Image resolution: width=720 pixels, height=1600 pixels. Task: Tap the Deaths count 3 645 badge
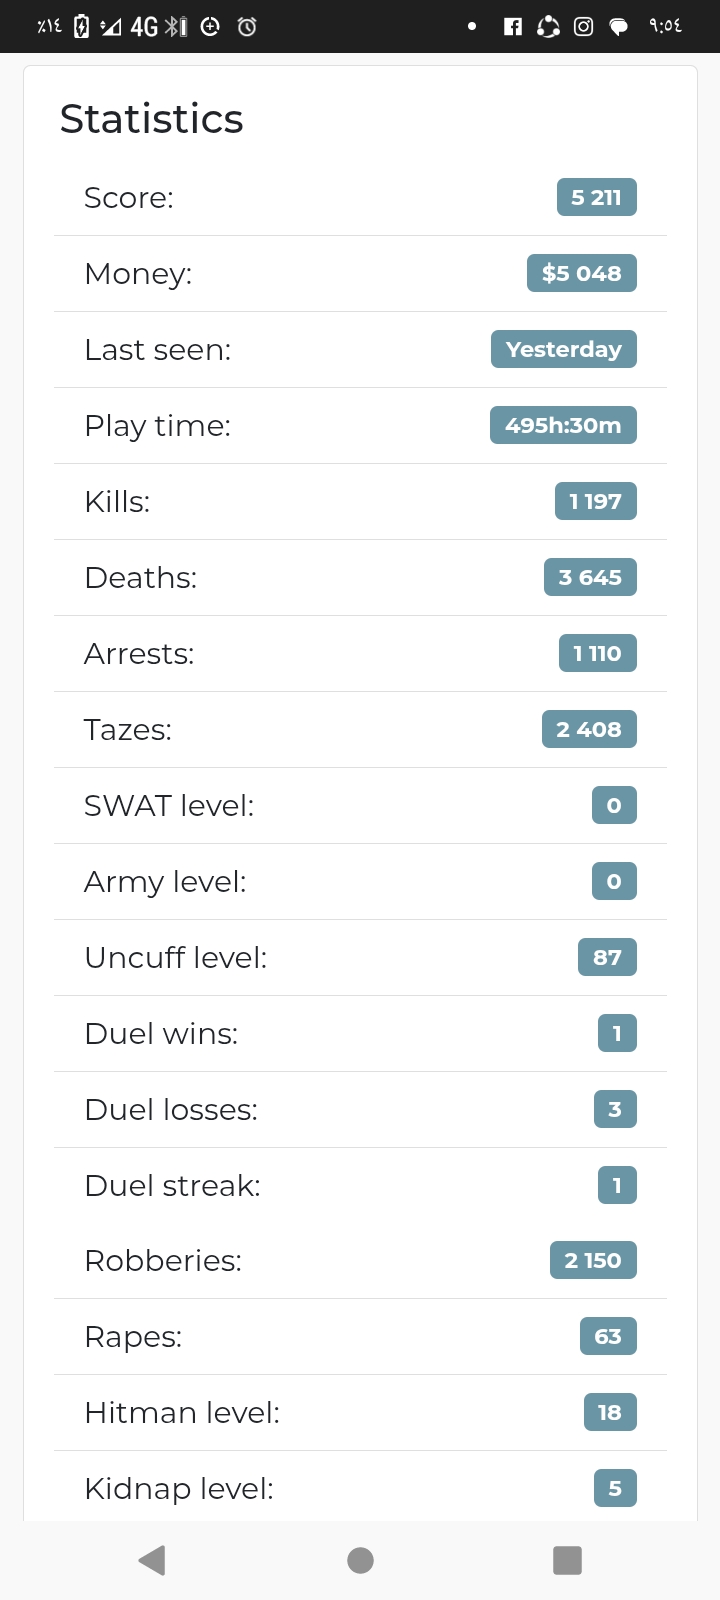590,577
